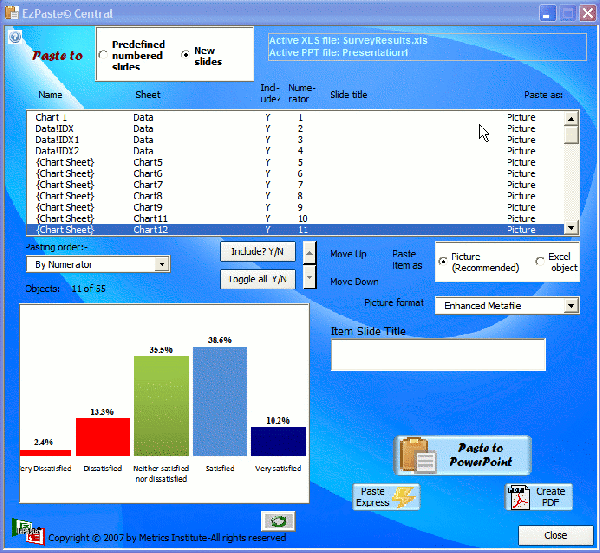Viewport: 600px width, 553px height.
Task: Click the Create PDF icon button
Action: [538, 497]
